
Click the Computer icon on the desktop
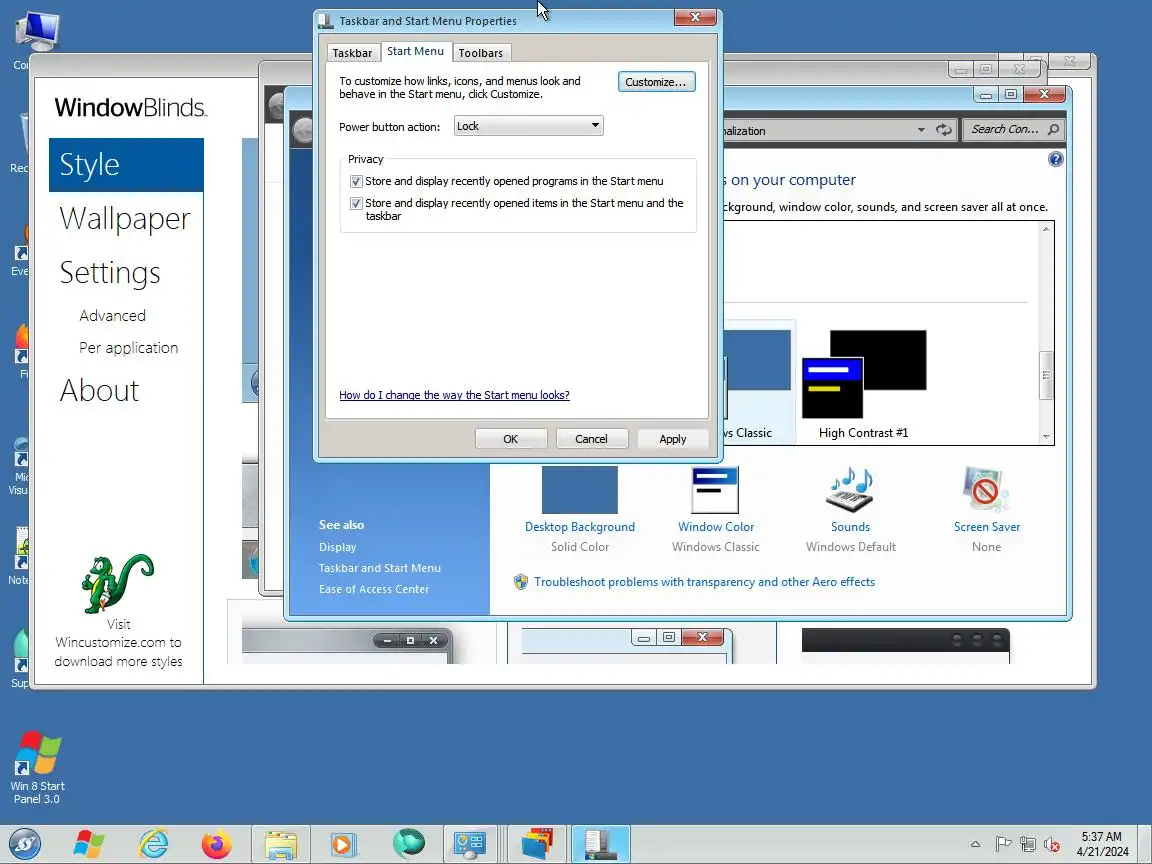37,32
